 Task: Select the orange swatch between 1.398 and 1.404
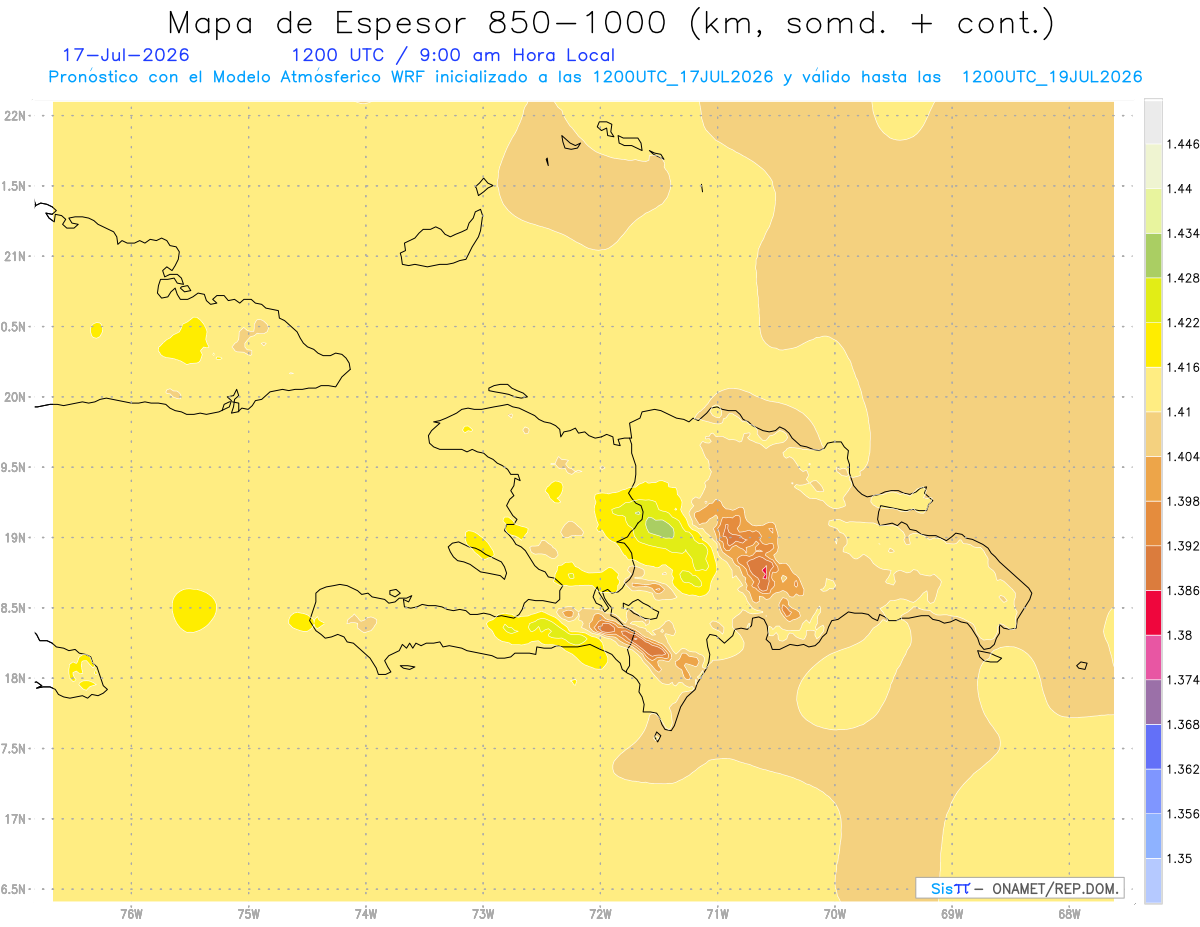coord(1153,479)
